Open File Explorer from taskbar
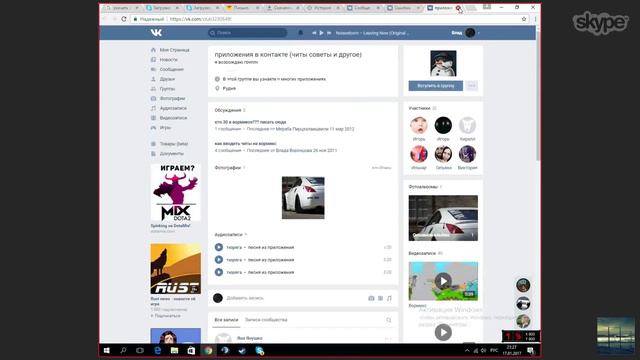This screenshot has width=640, height=360. pyautogui.click(x=174, y=351)
